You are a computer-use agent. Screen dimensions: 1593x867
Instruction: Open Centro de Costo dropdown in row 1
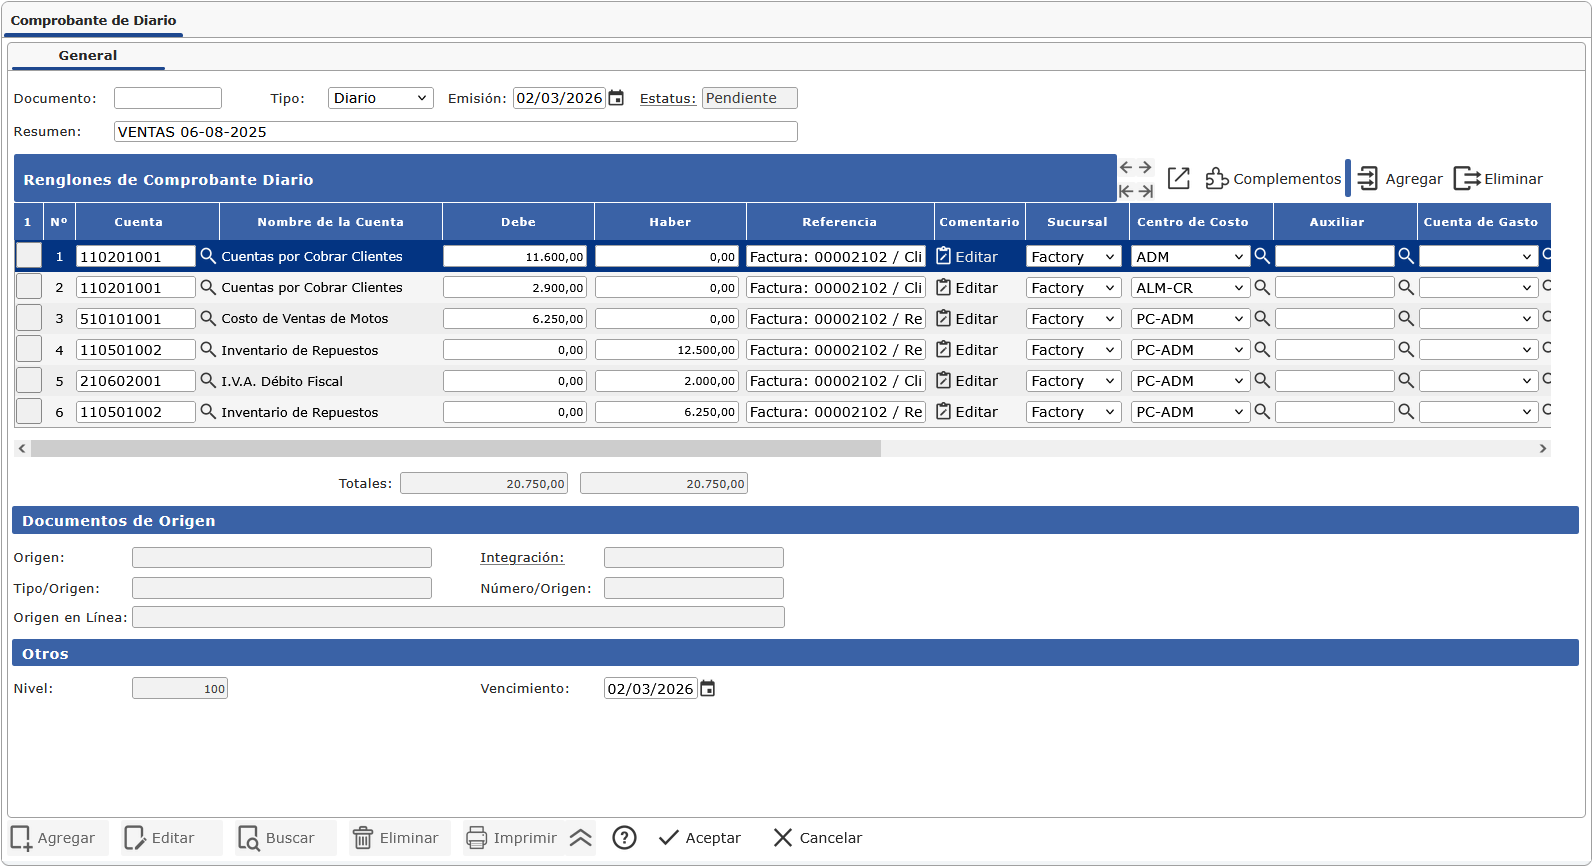click(1190, 257)
